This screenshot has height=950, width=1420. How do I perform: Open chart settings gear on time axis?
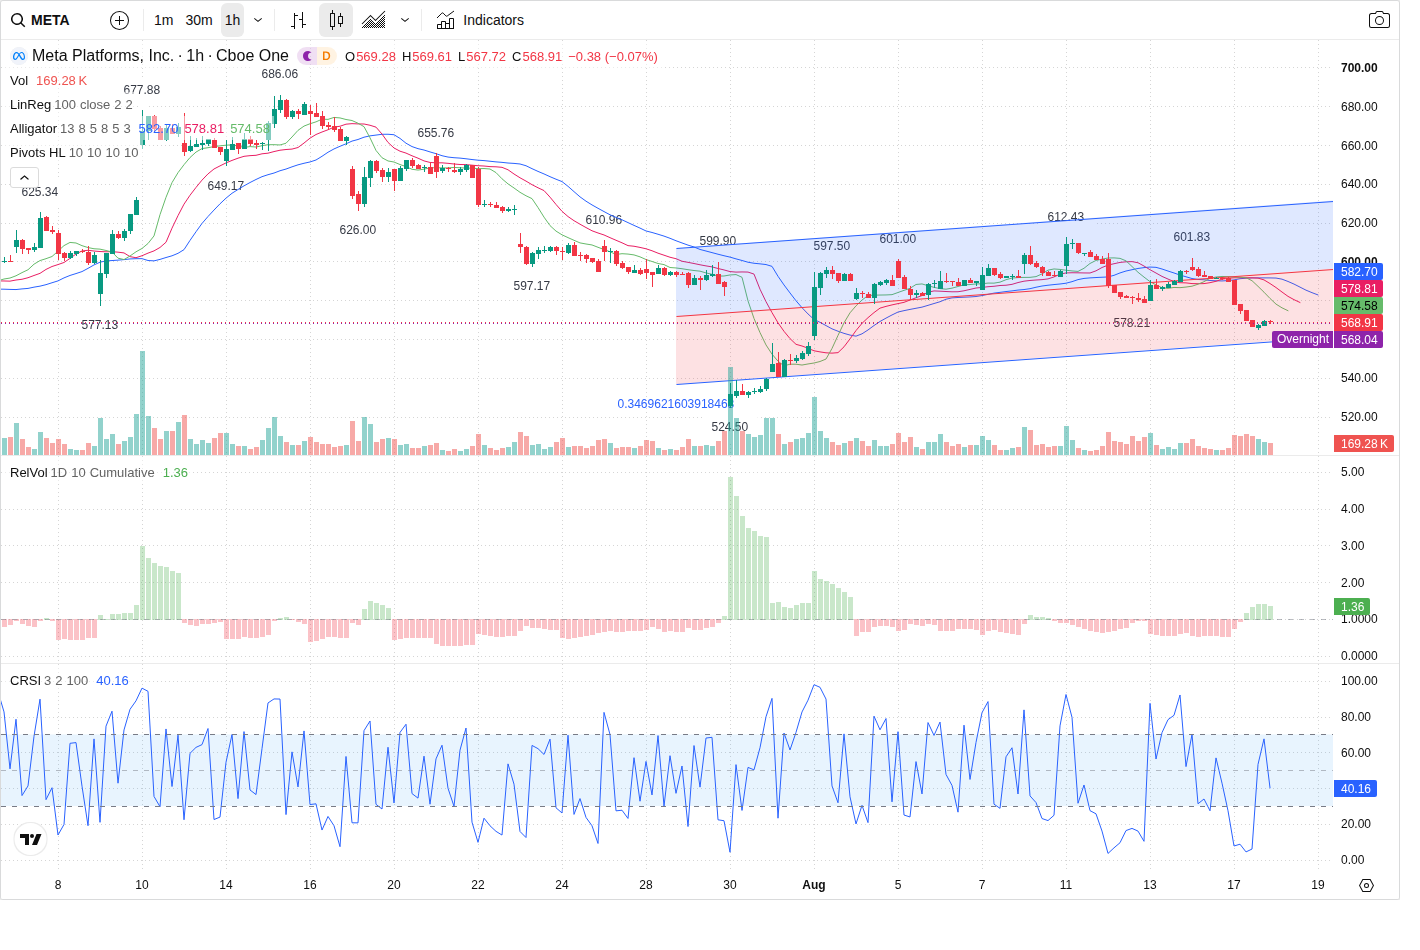[x=1366, y=885]
